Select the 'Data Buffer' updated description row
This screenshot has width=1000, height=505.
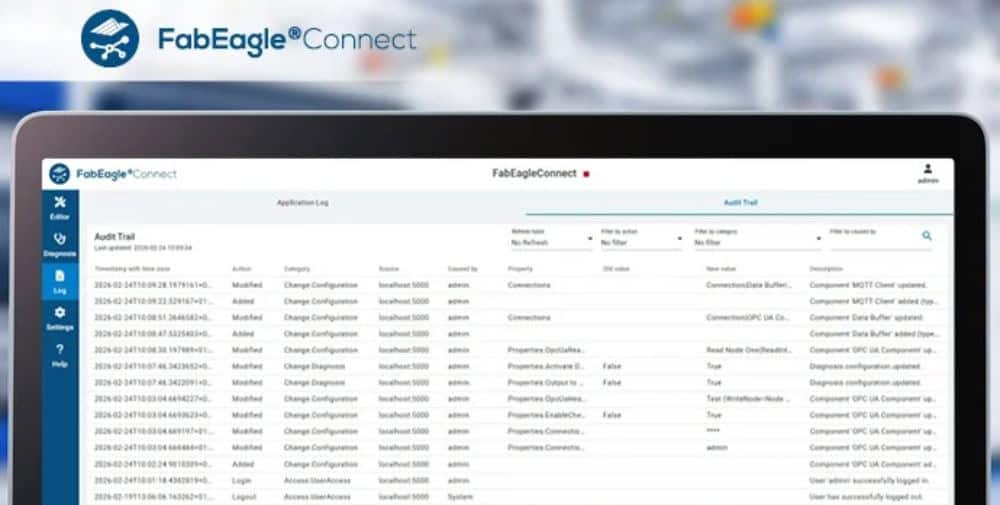pos(868,318)
